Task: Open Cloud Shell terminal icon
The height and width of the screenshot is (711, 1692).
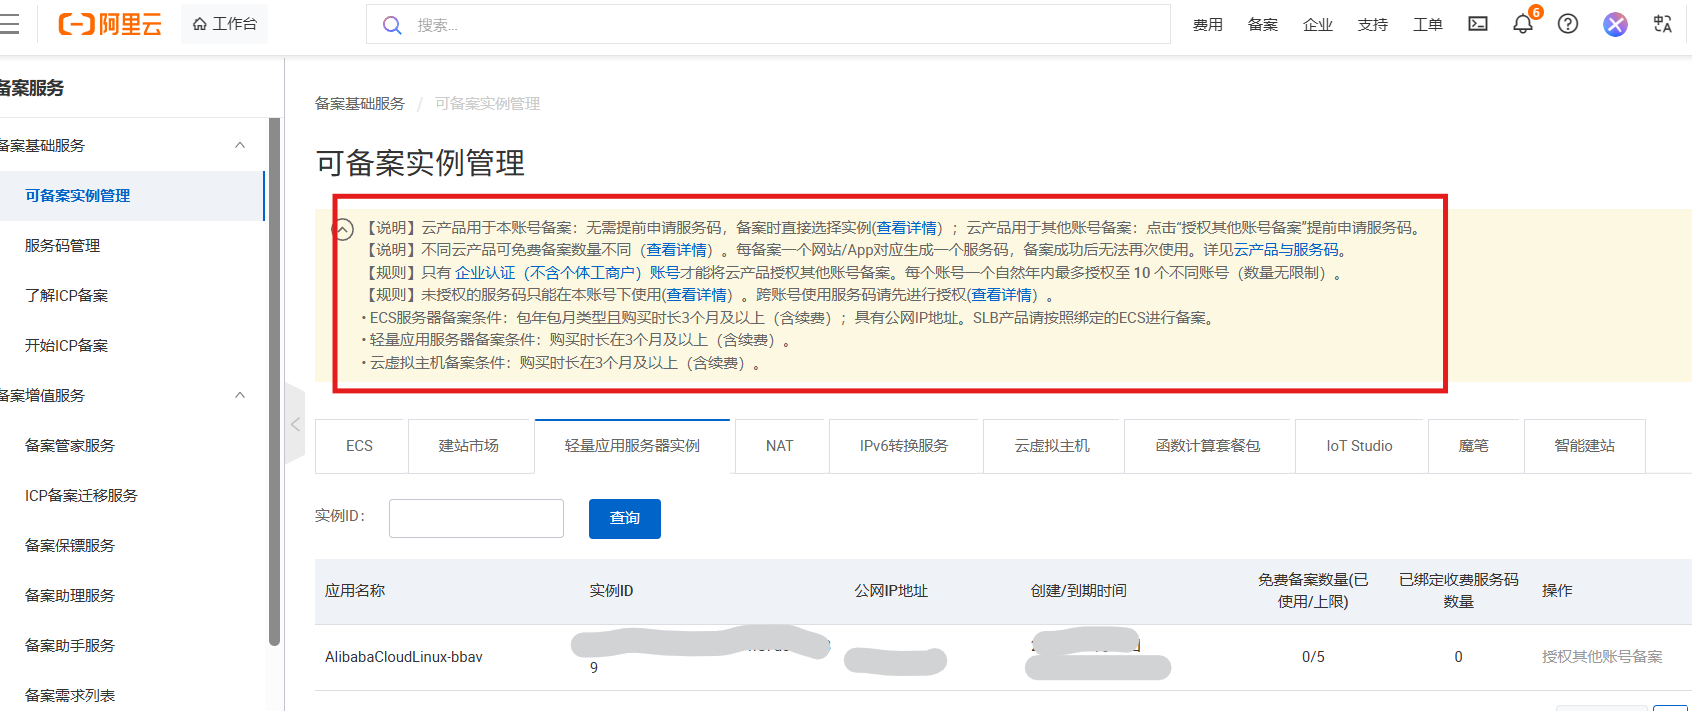Action: pos(1478,24)
